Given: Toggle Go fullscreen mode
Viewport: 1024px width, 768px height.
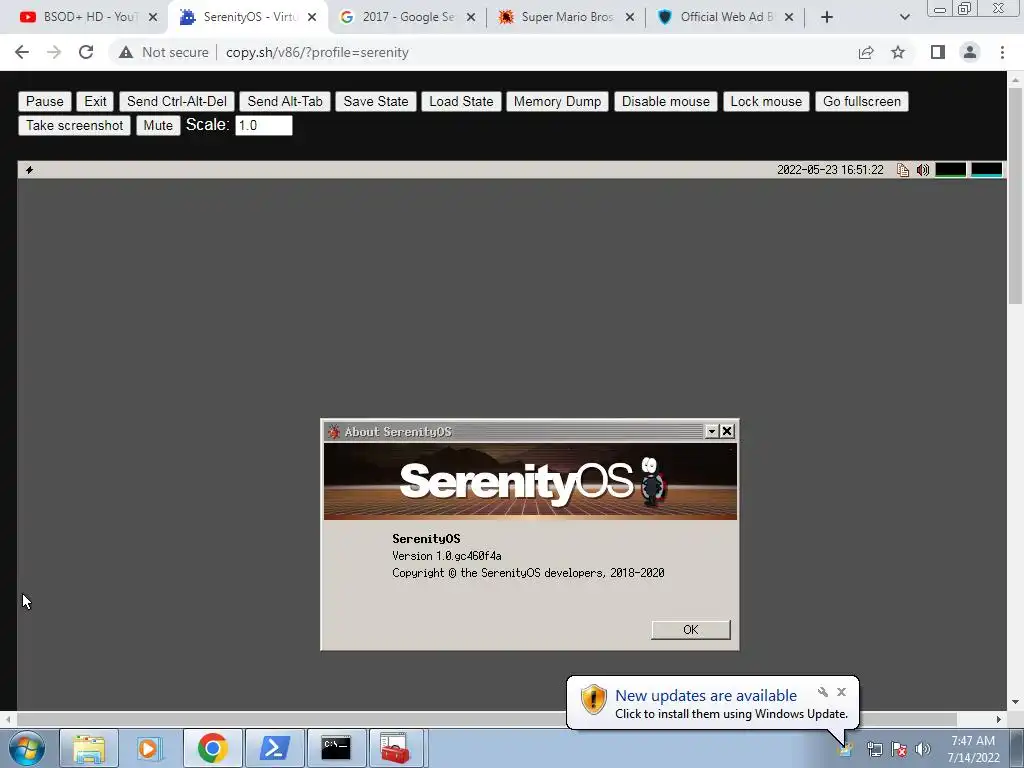Looking at the screenshot, I should pos(861,101).
